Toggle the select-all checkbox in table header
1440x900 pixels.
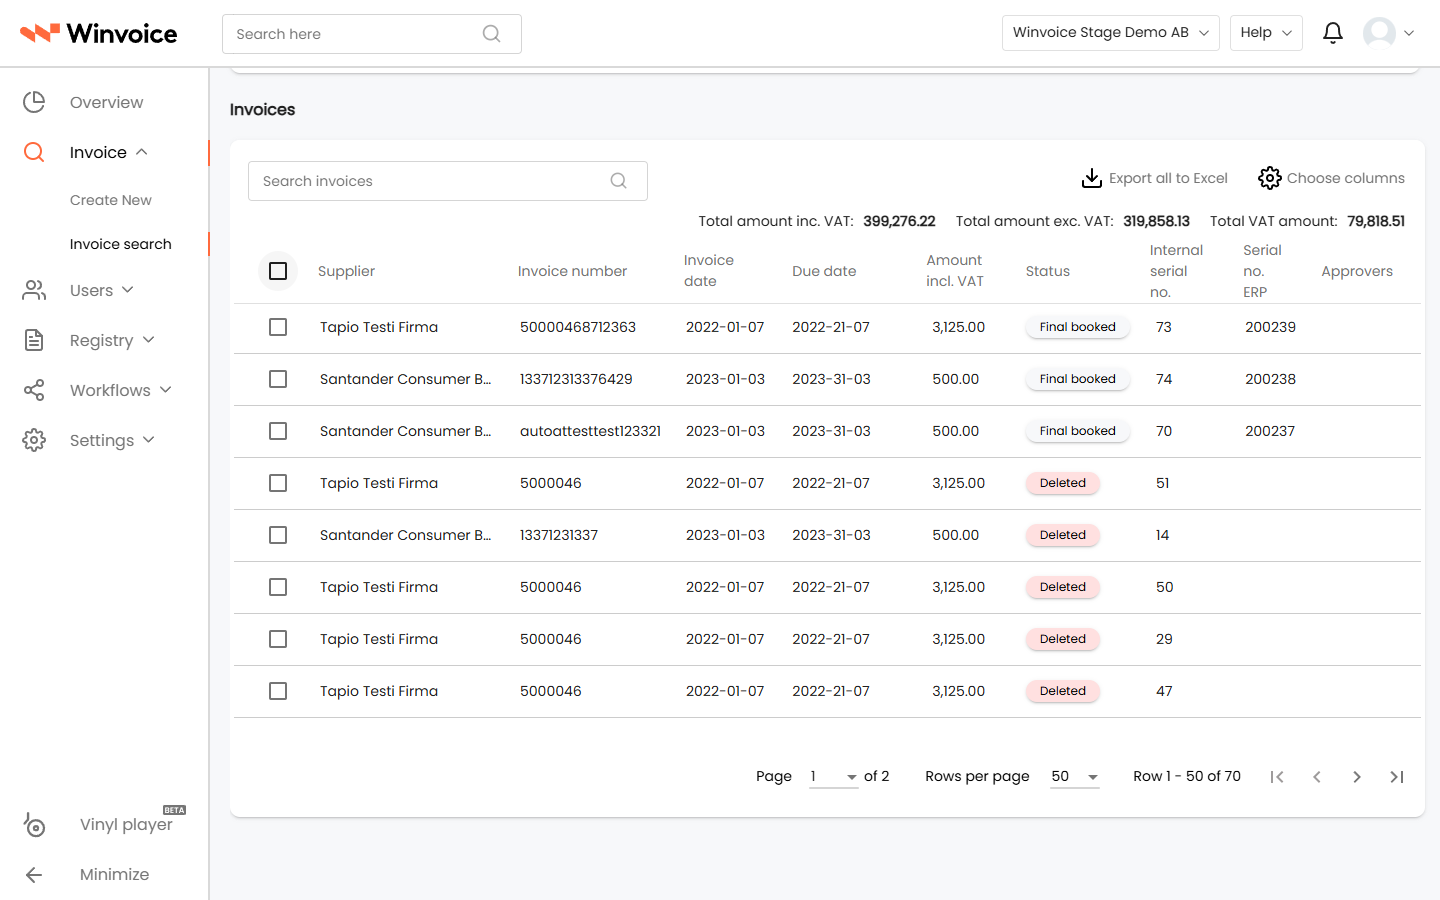point(278,271)
